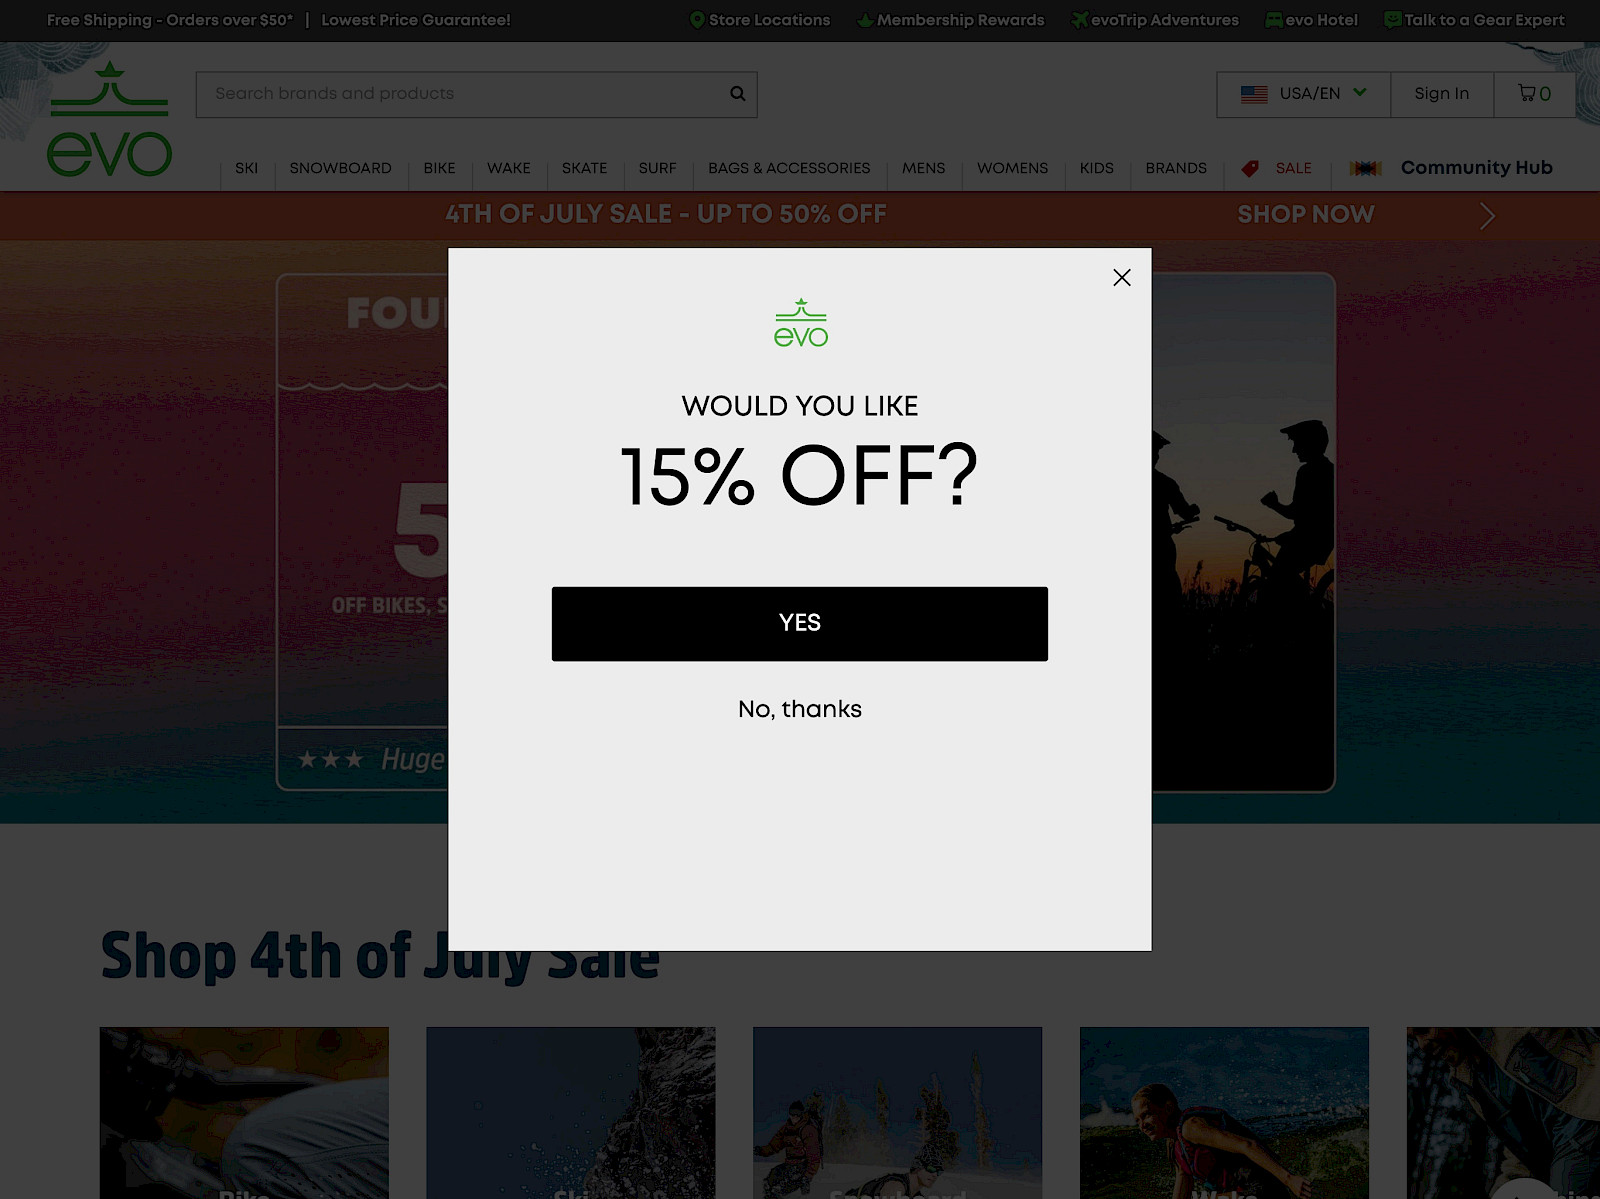This screenshot has width=1600, height=1199.
Task: Click the sale banner right chevron
Action: pyautogui.click(x=1487, y=216)
